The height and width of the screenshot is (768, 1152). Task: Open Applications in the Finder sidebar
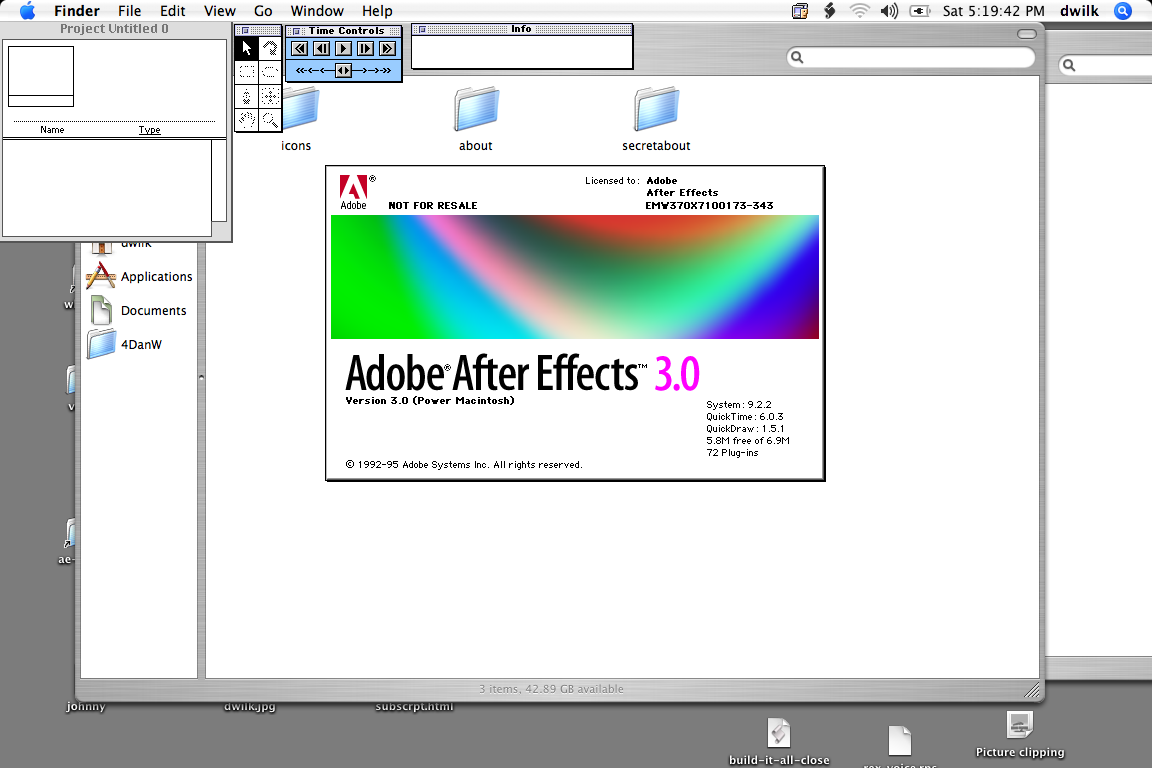[139, 276]
